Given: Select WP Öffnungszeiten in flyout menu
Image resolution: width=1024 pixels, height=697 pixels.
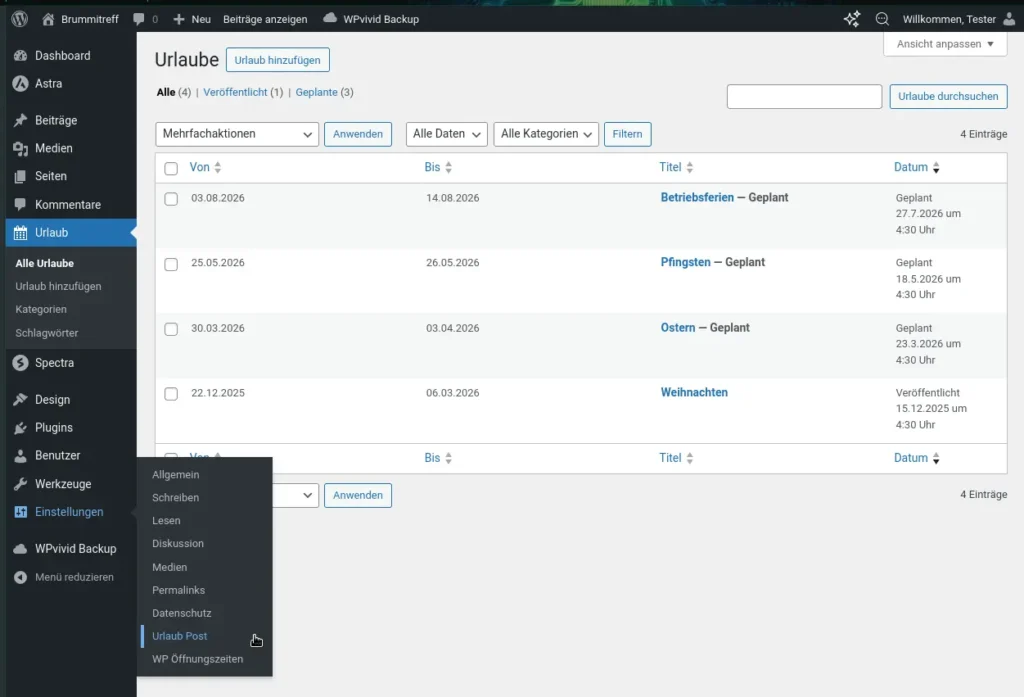Looking at the screenshot, I should click(198, 659).
